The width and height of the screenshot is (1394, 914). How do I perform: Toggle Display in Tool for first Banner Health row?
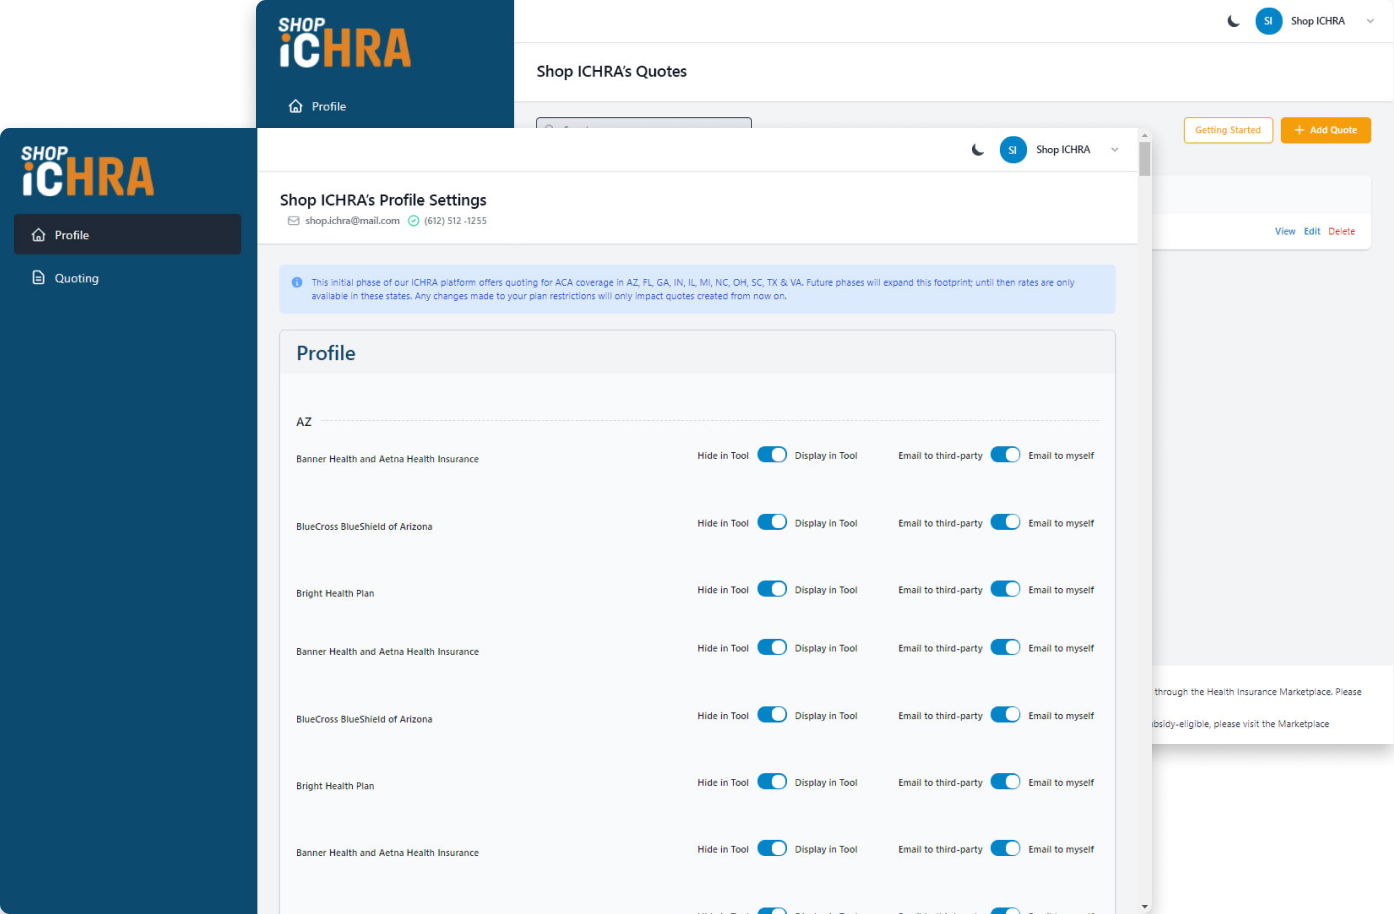tap(772, 455)
